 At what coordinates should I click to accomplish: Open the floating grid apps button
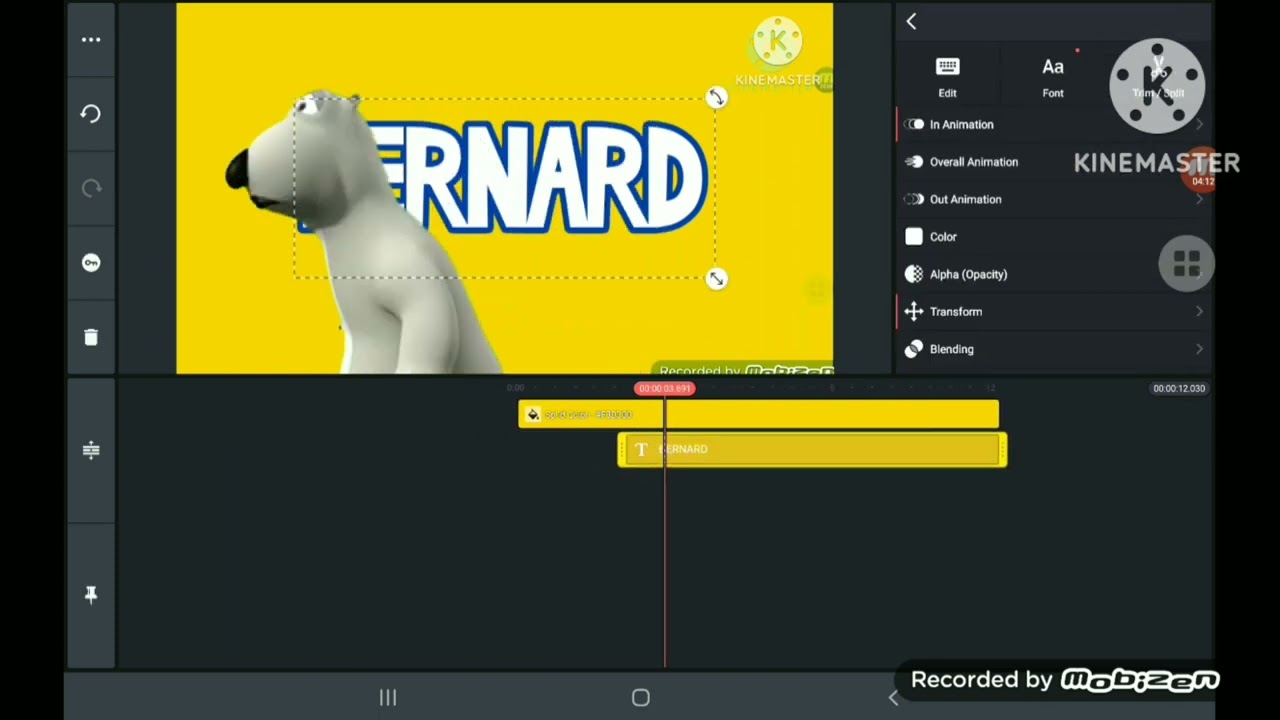[x=1186, y=264]
